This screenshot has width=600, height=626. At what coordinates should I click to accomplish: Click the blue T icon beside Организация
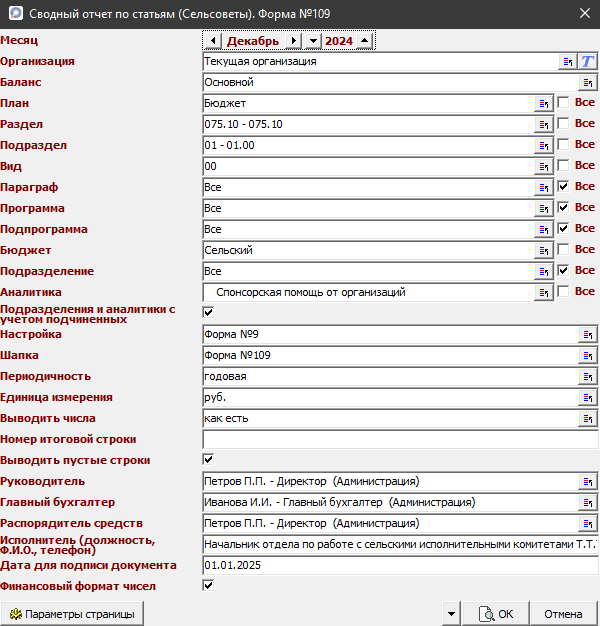click(588, 61)
